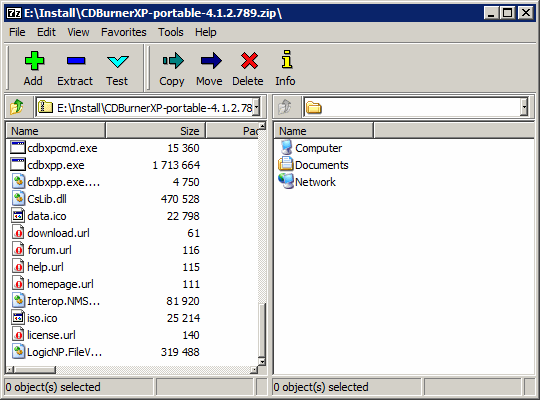Click the left panel archive path field
This screenshot has width=540, height=400.
point(148,107)
